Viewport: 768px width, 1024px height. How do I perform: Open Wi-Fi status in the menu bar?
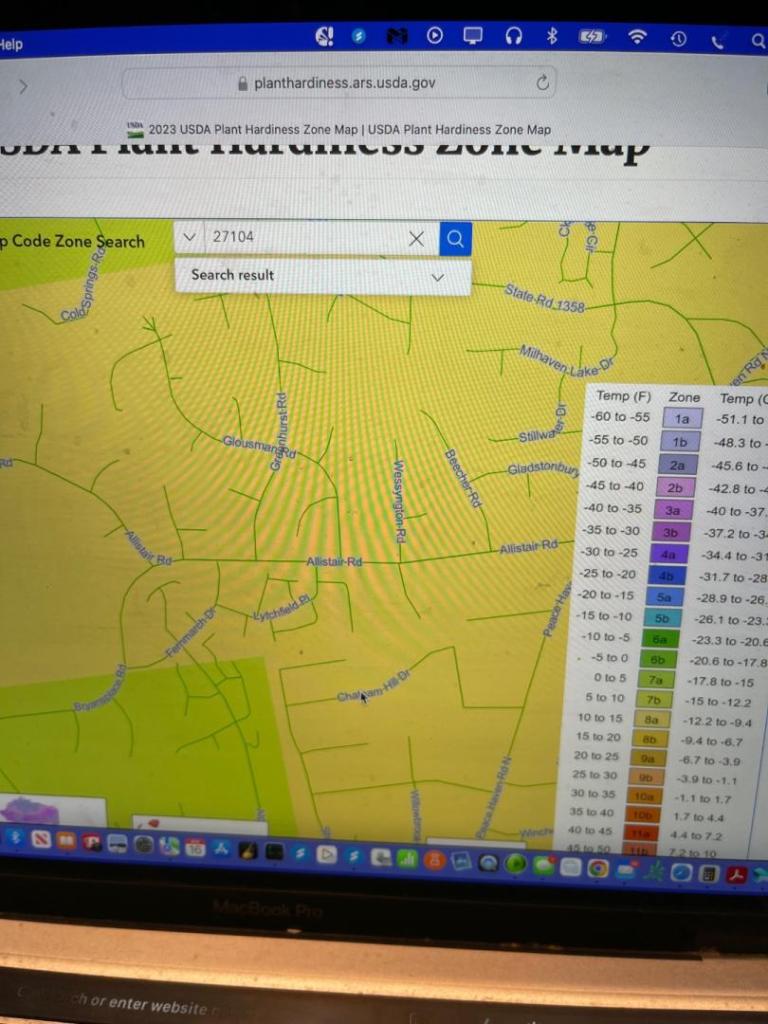coord(636,38)
